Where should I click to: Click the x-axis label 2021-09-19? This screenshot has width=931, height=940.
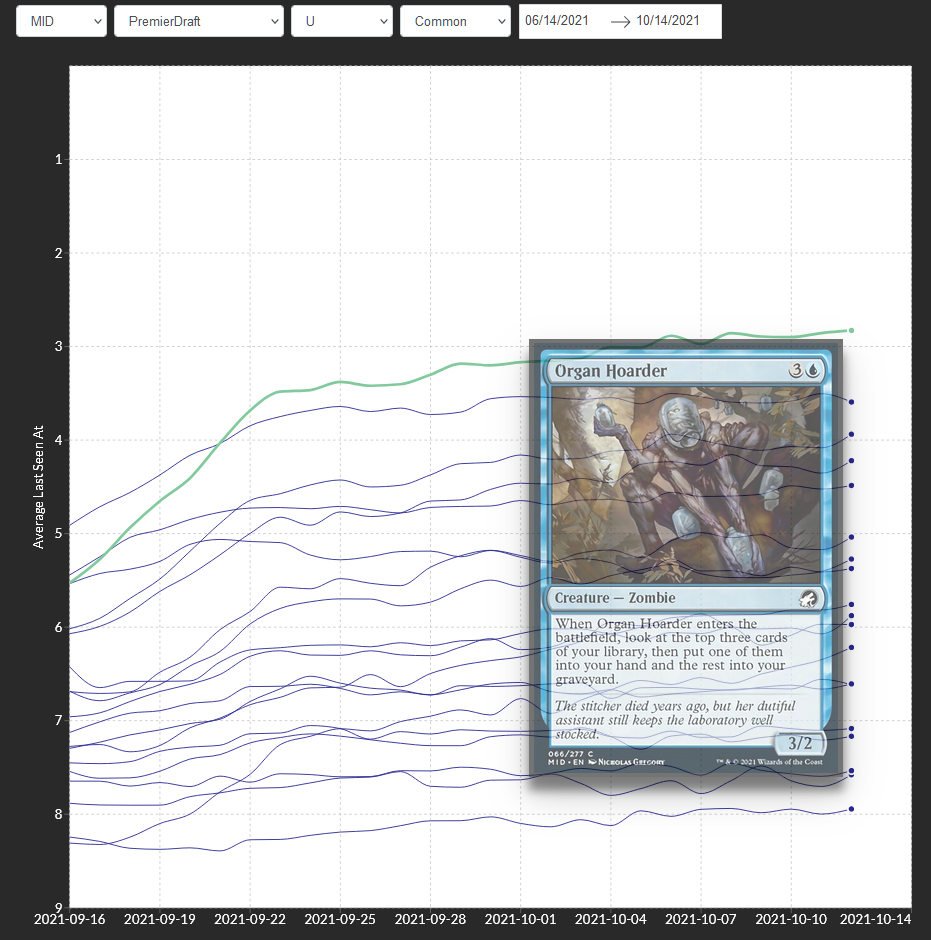[159, 919]
